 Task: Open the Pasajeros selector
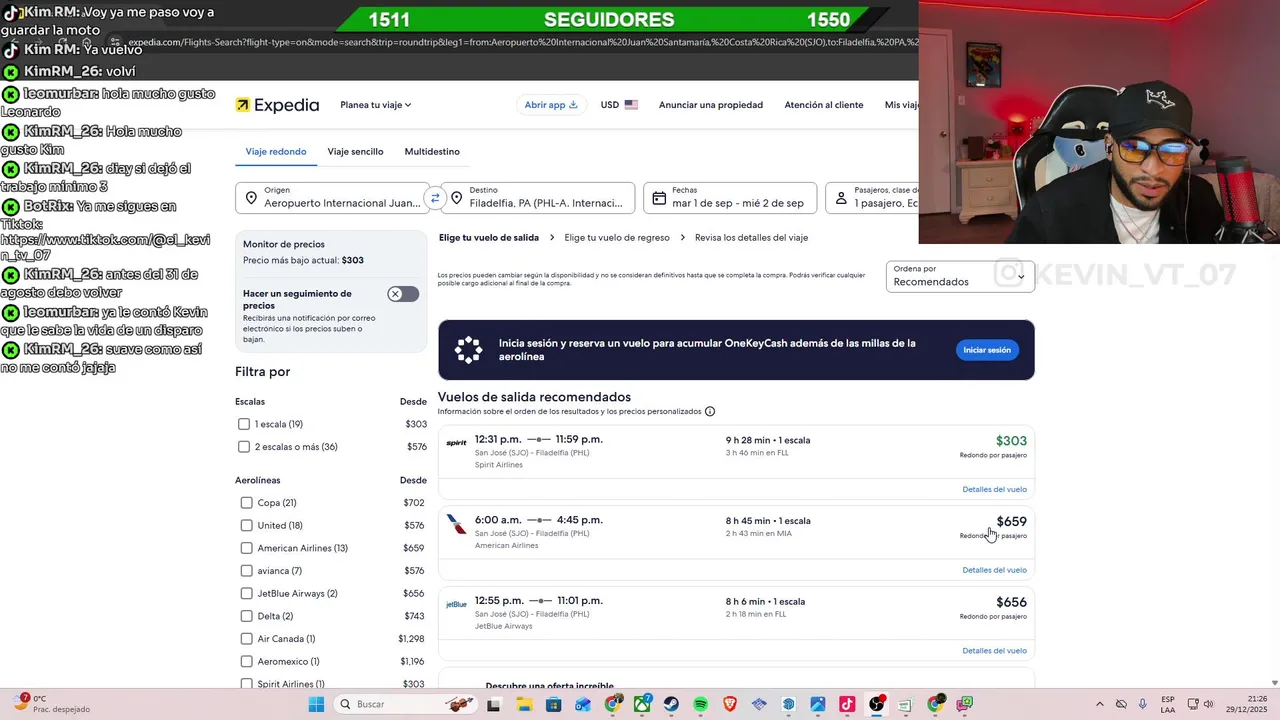(873, 198)
